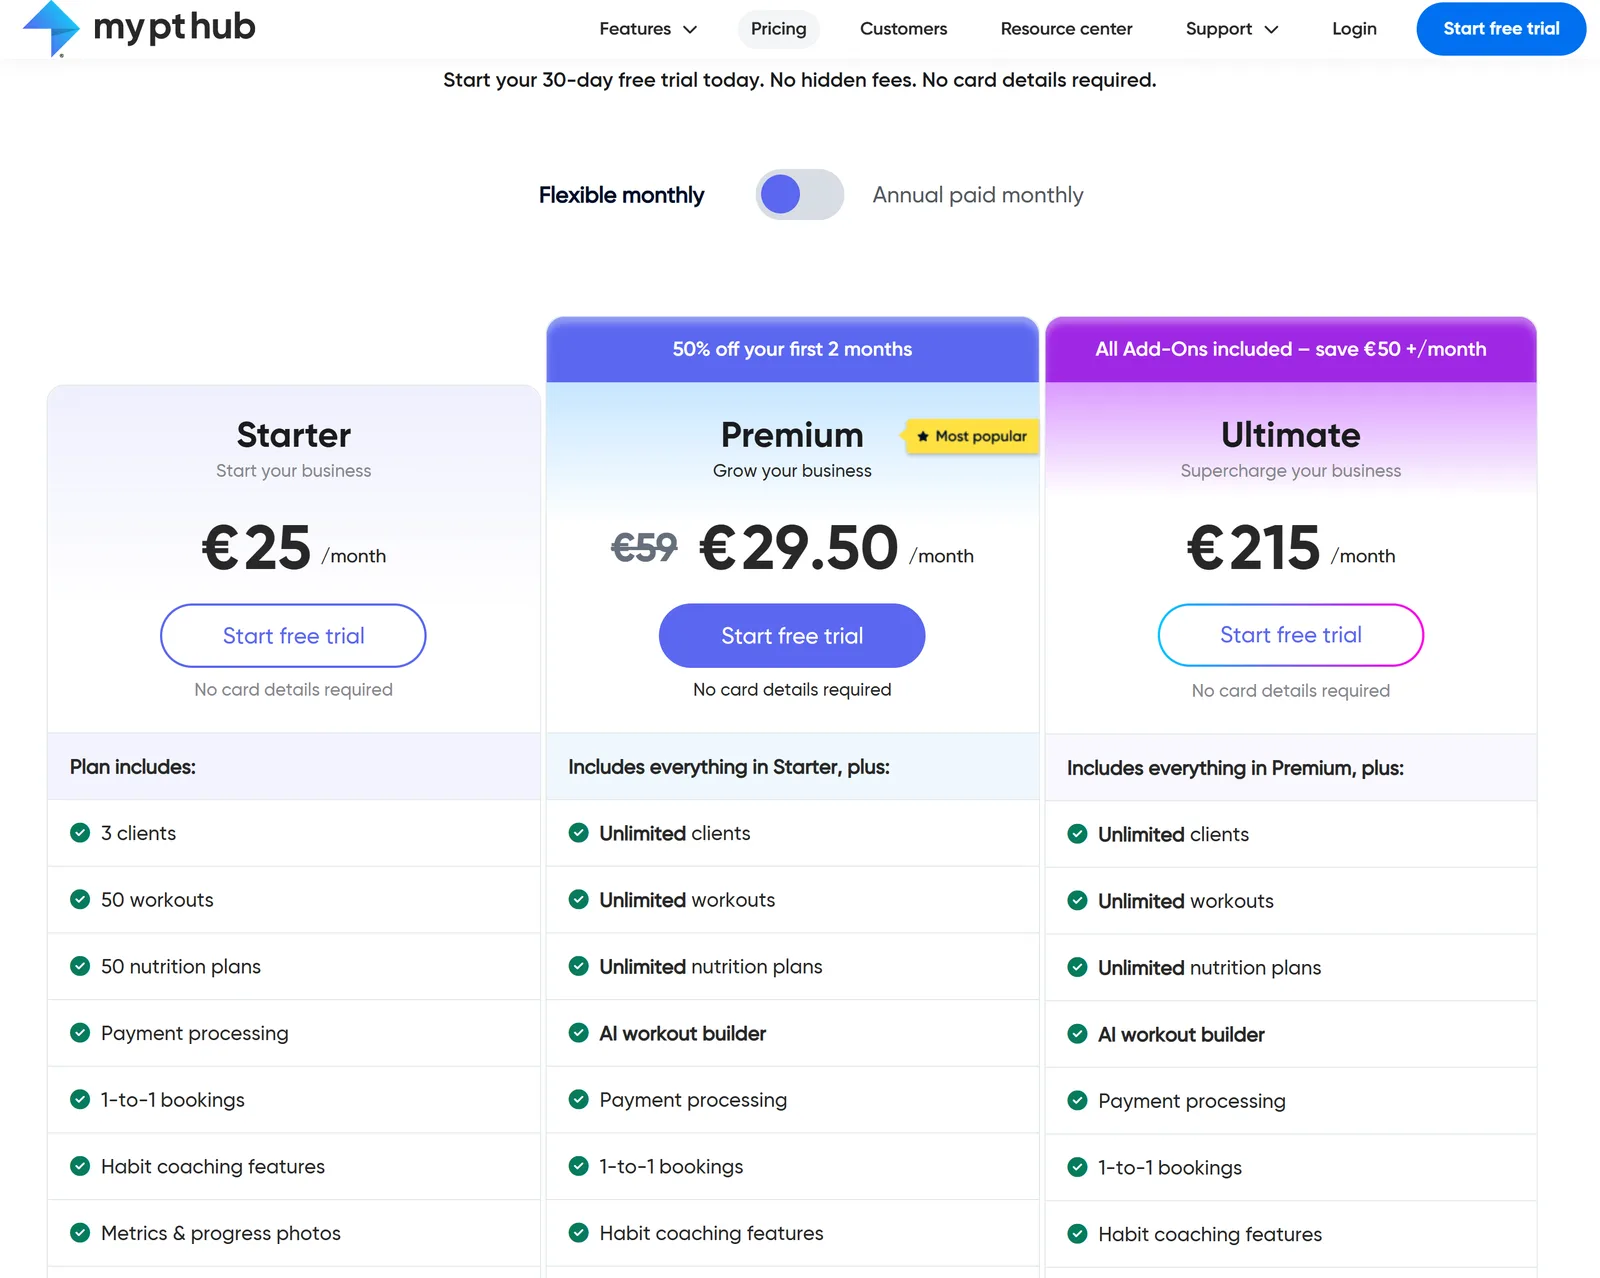Start free trial for Ultimate plan
This screenshot has width=1600, height=1278.
1290,635
